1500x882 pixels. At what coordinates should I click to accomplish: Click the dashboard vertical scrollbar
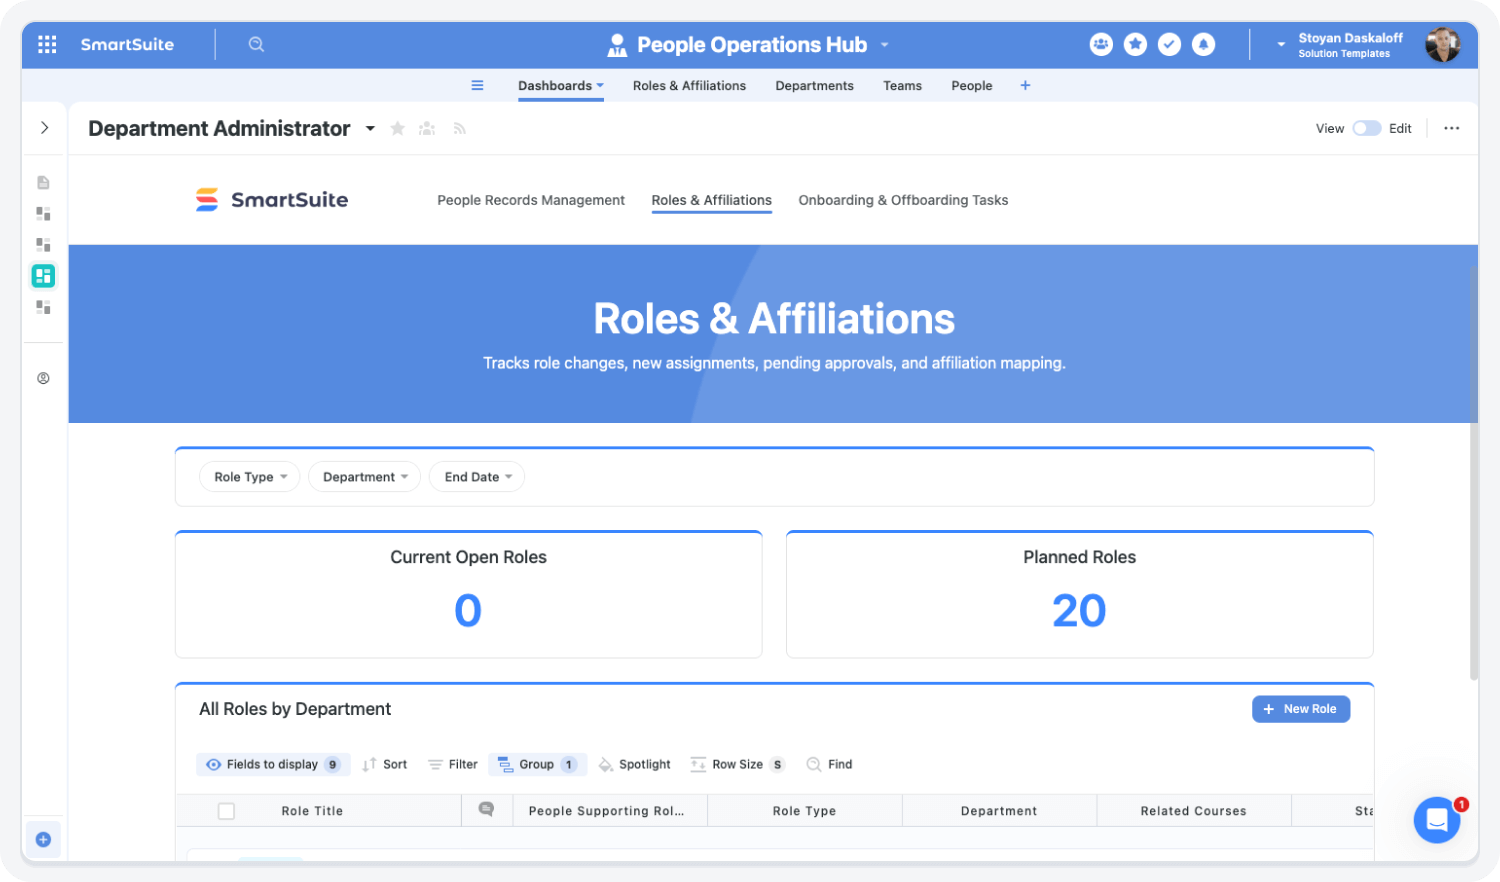1474,472
